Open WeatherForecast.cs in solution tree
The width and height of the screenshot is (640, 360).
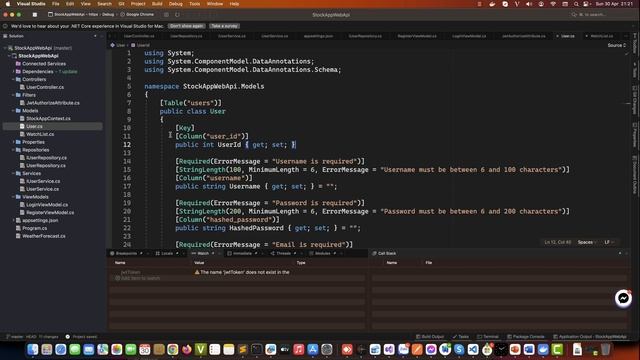click(43, 236)
